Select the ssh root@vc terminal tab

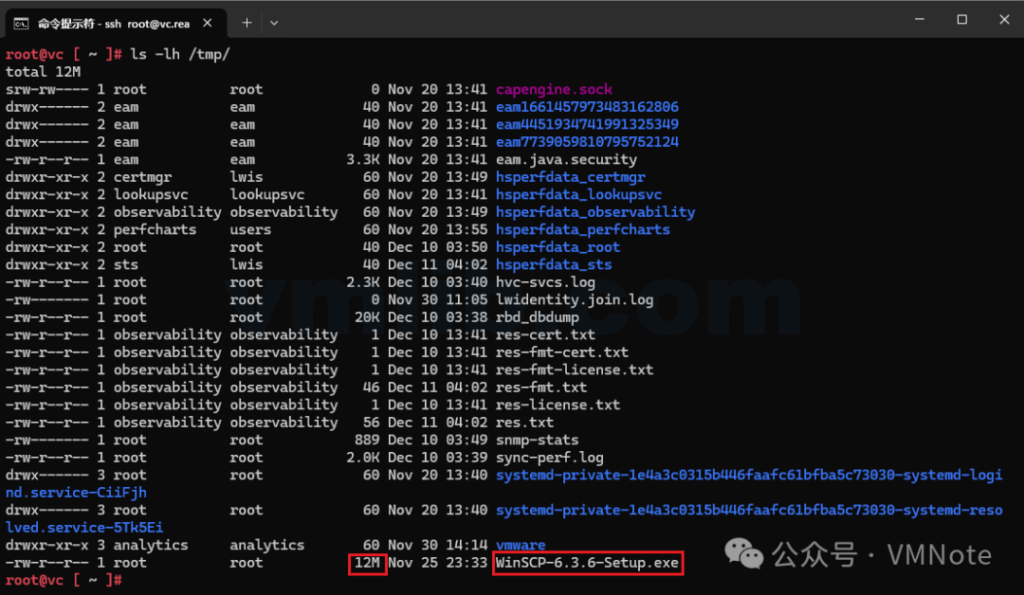click(116, 24)
